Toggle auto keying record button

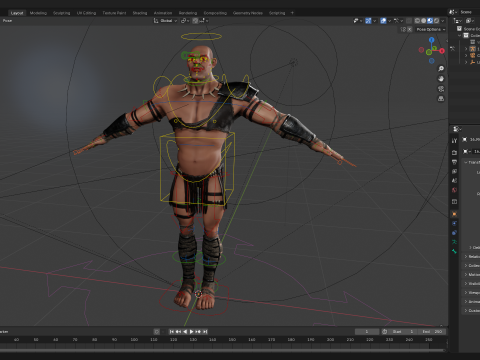click(x=157, y=332)
